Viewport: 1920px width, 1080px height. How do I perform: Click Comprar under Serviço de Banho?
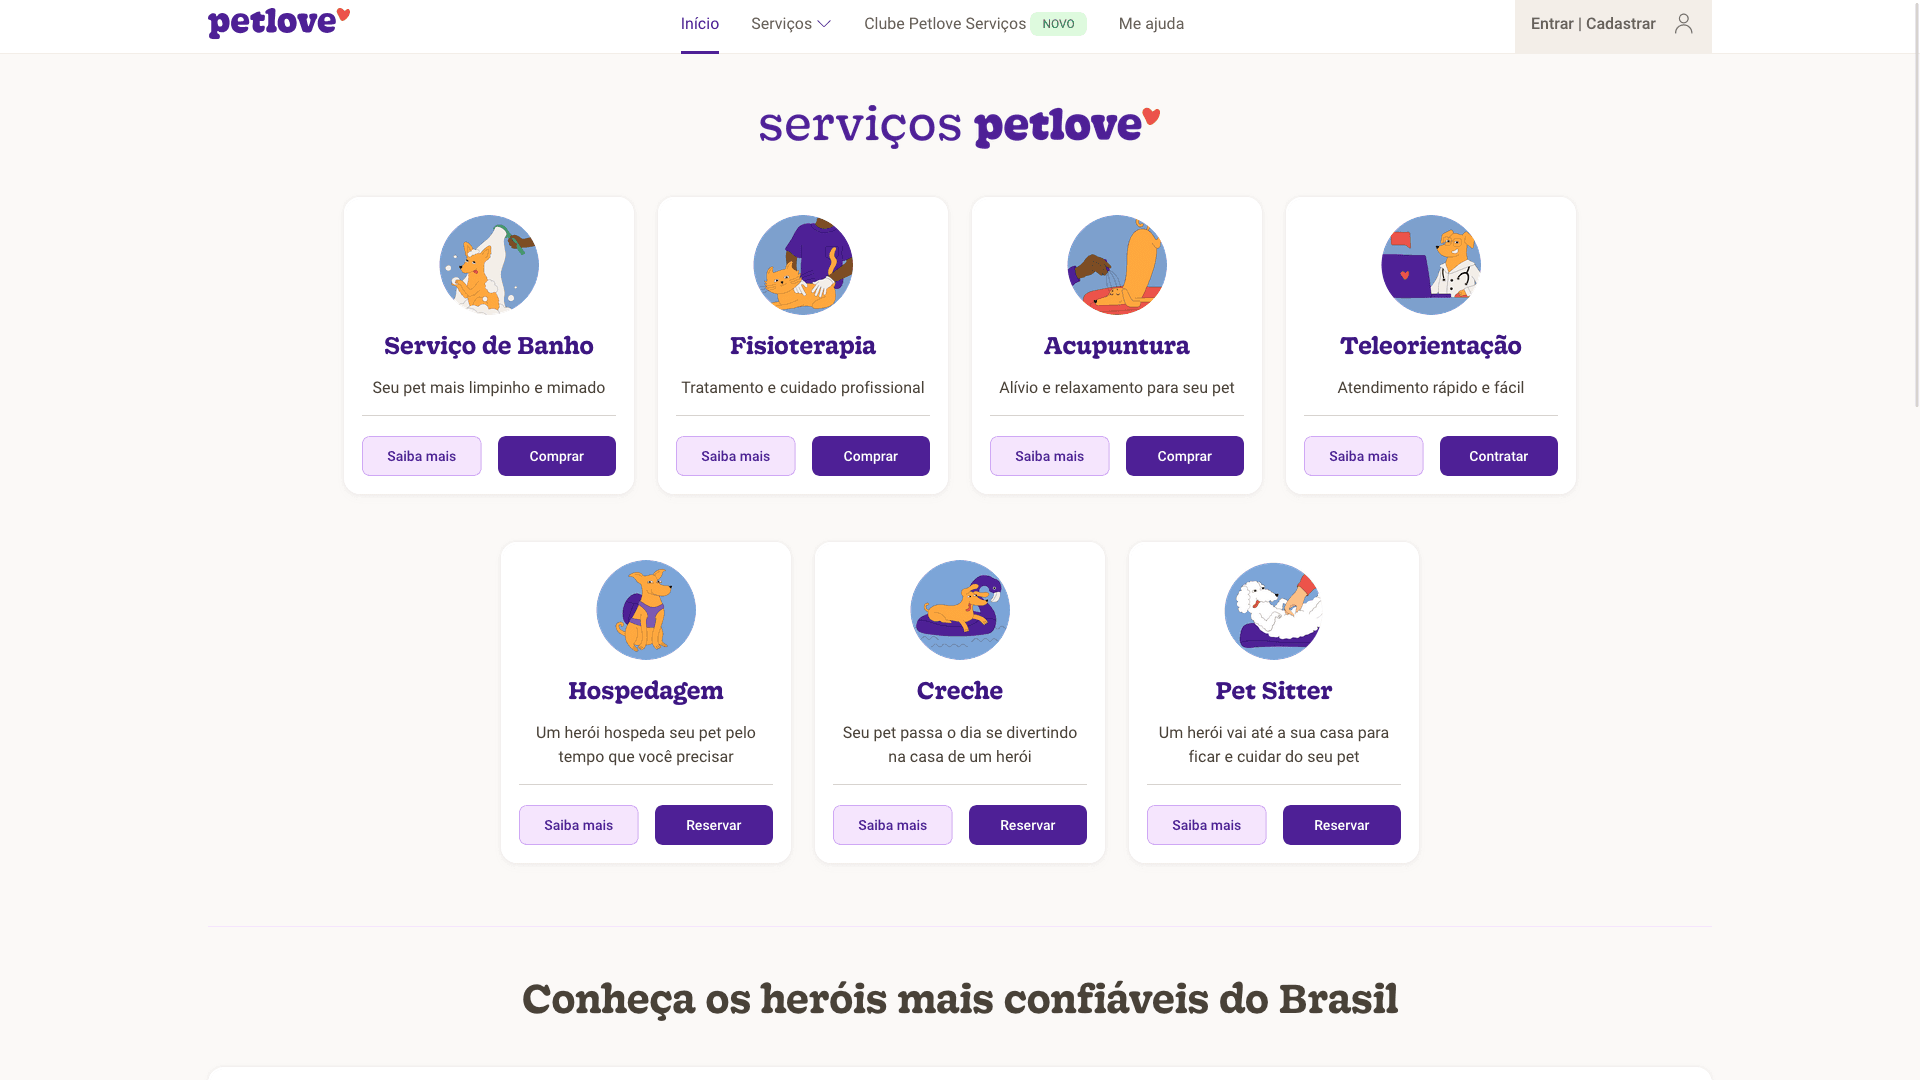click(556, 455)
